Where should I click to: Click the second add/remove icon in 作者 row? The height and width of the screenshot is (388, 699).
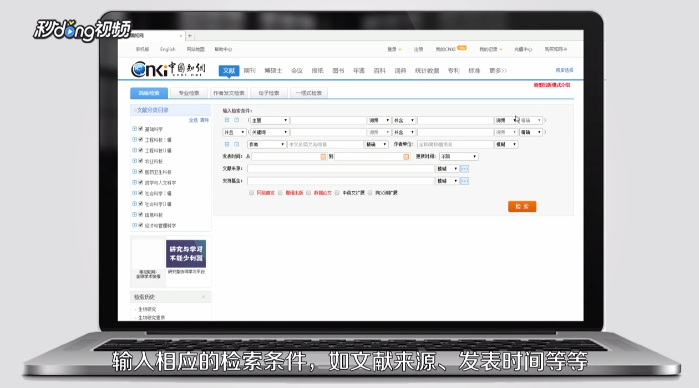[237, 144]
